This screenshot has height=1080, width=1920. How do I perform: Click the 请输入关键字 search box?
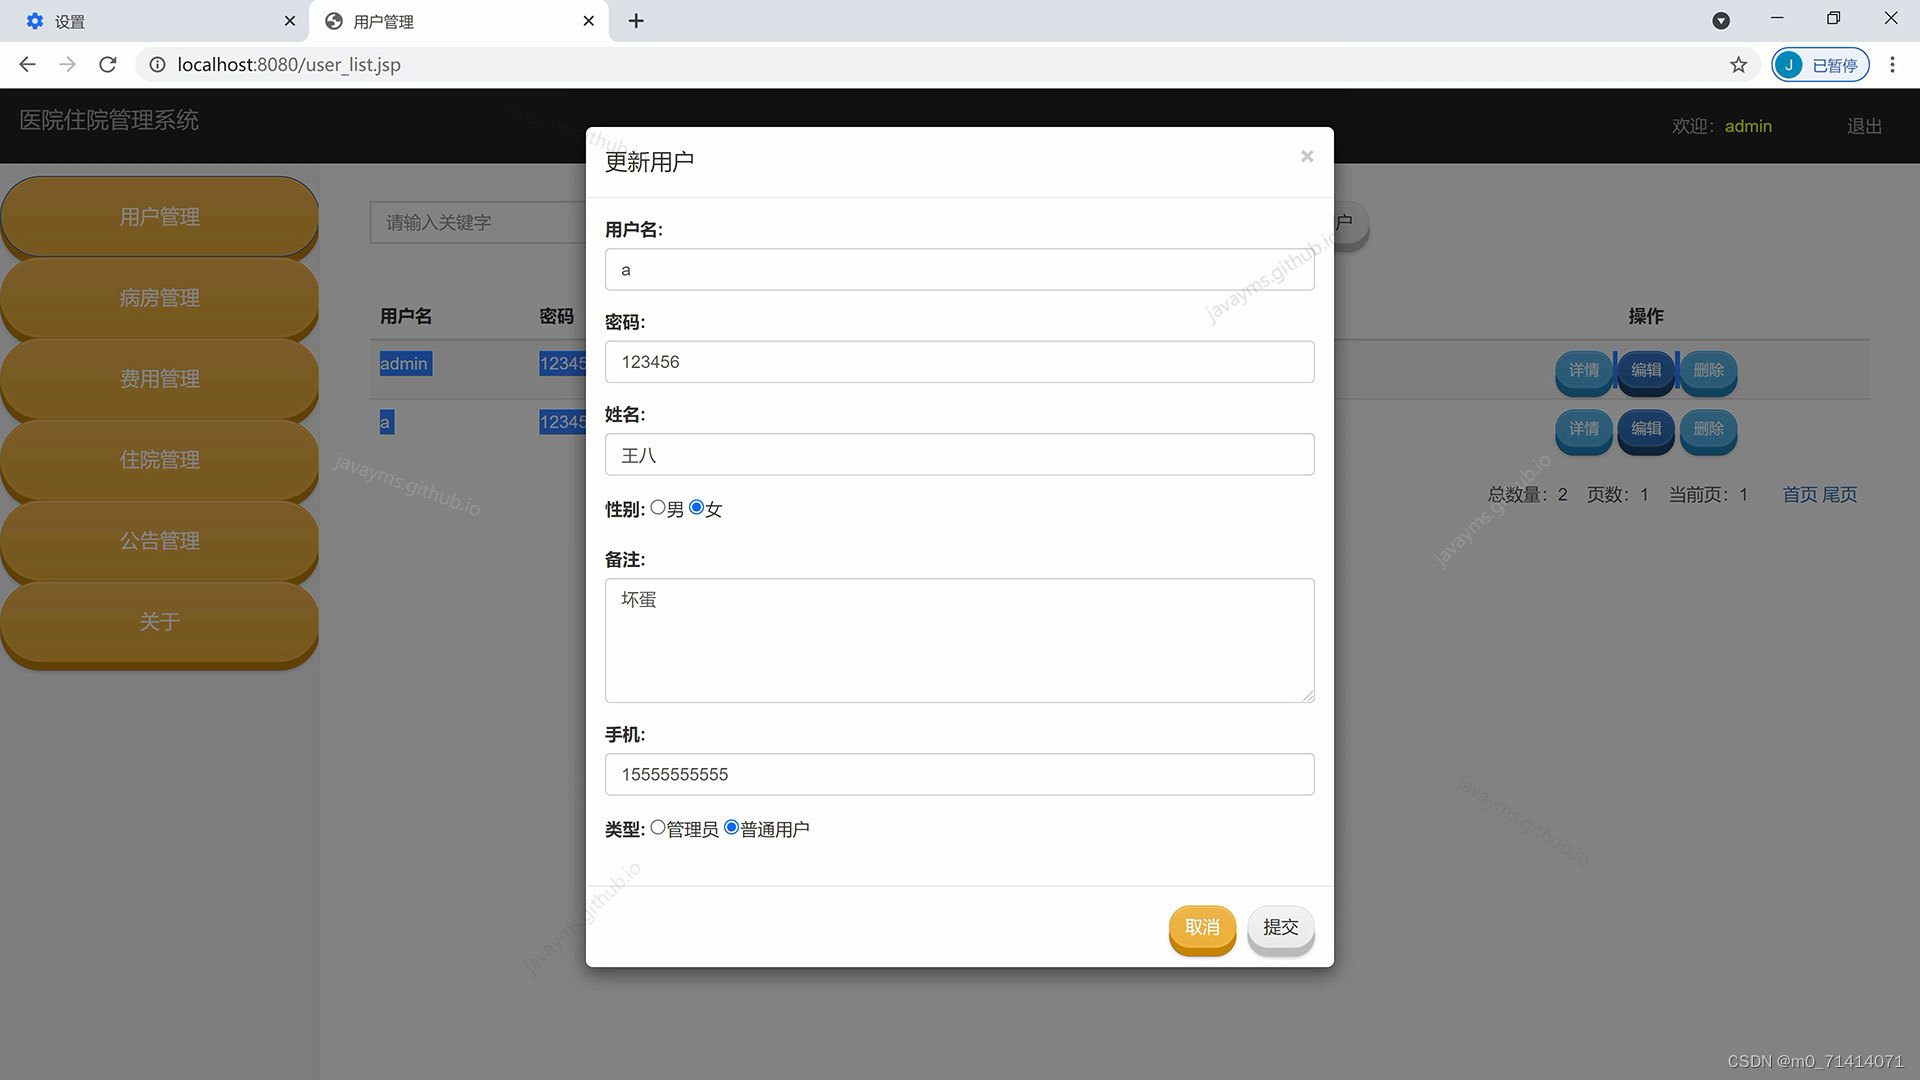point(478,222)
